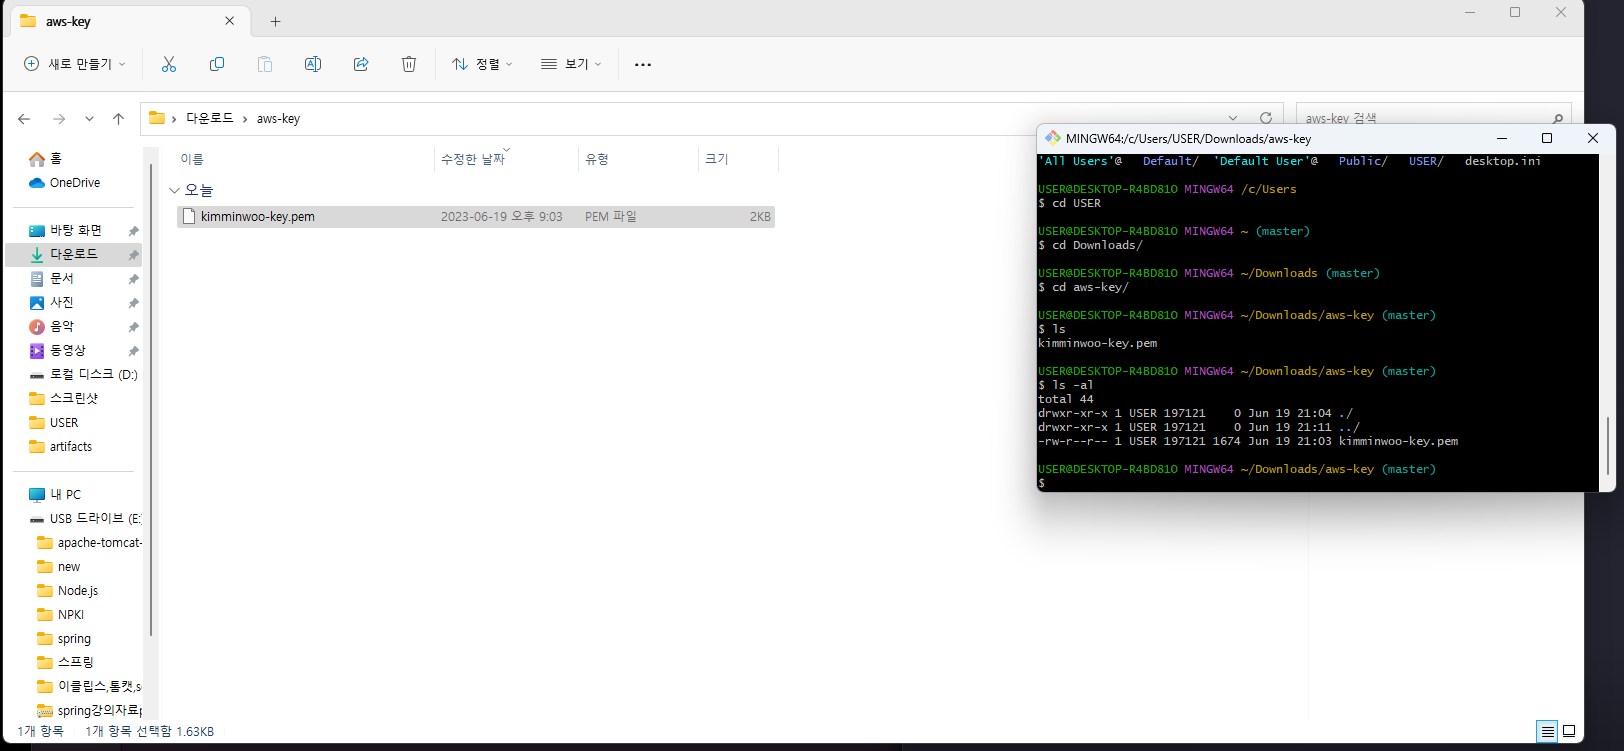Open spring folder in sidebar
This screenshot has height=751, width=1624.
click(x=74, y=639)
